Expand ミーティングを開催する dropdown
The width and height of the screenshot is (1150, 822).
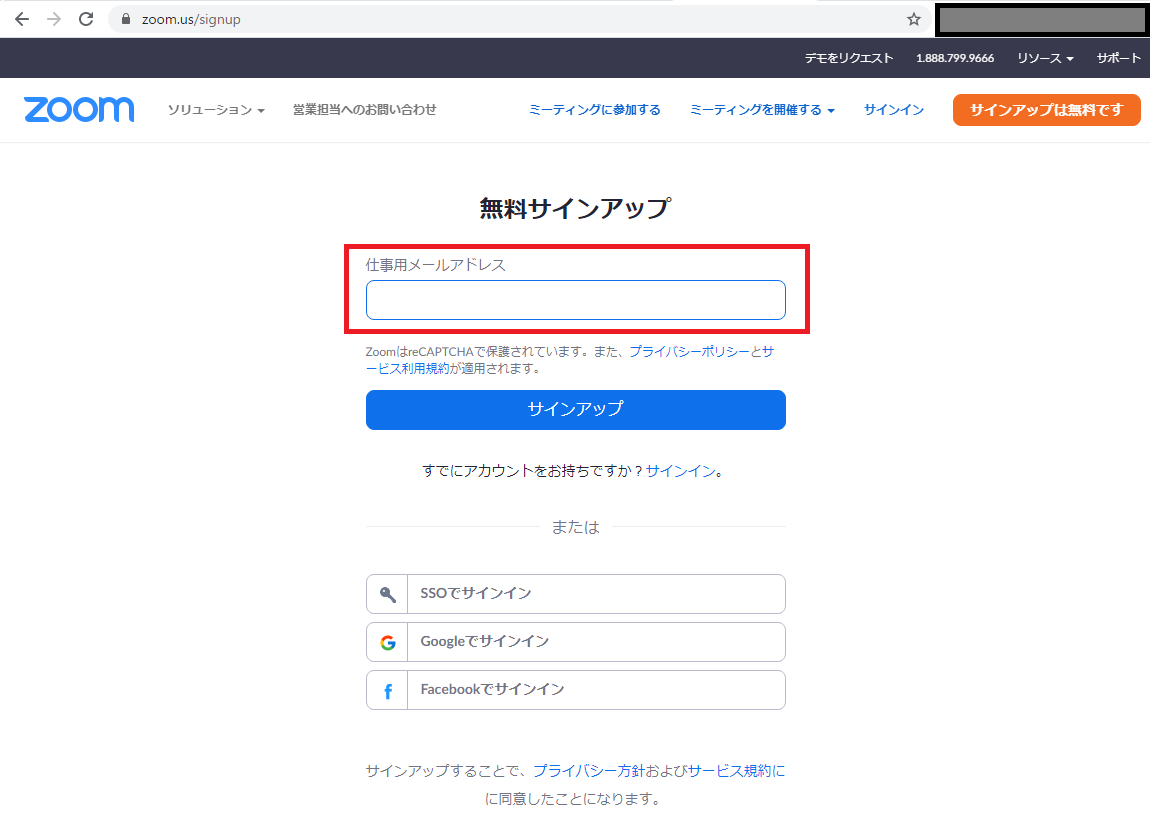click(762, 109)
